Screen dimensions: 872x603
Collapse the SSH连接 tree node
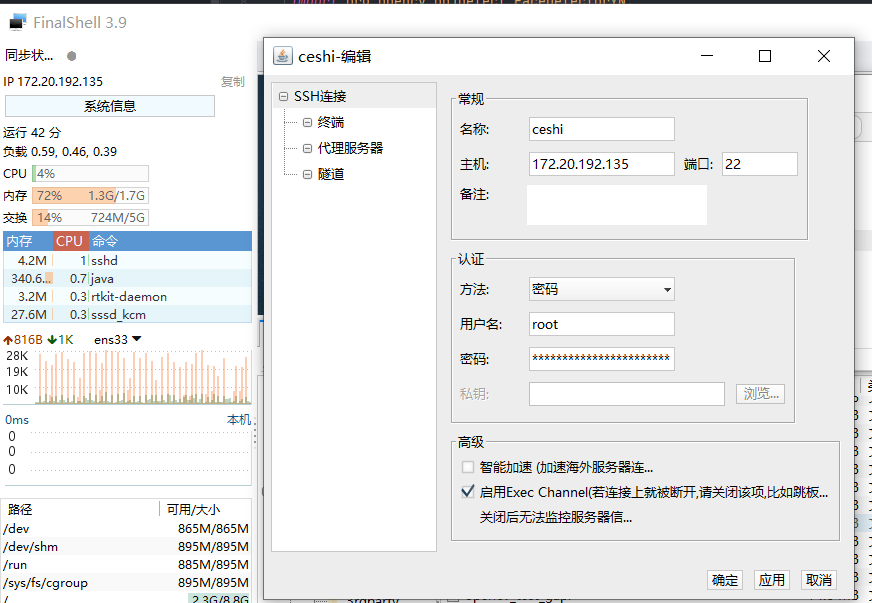point(284,96)
